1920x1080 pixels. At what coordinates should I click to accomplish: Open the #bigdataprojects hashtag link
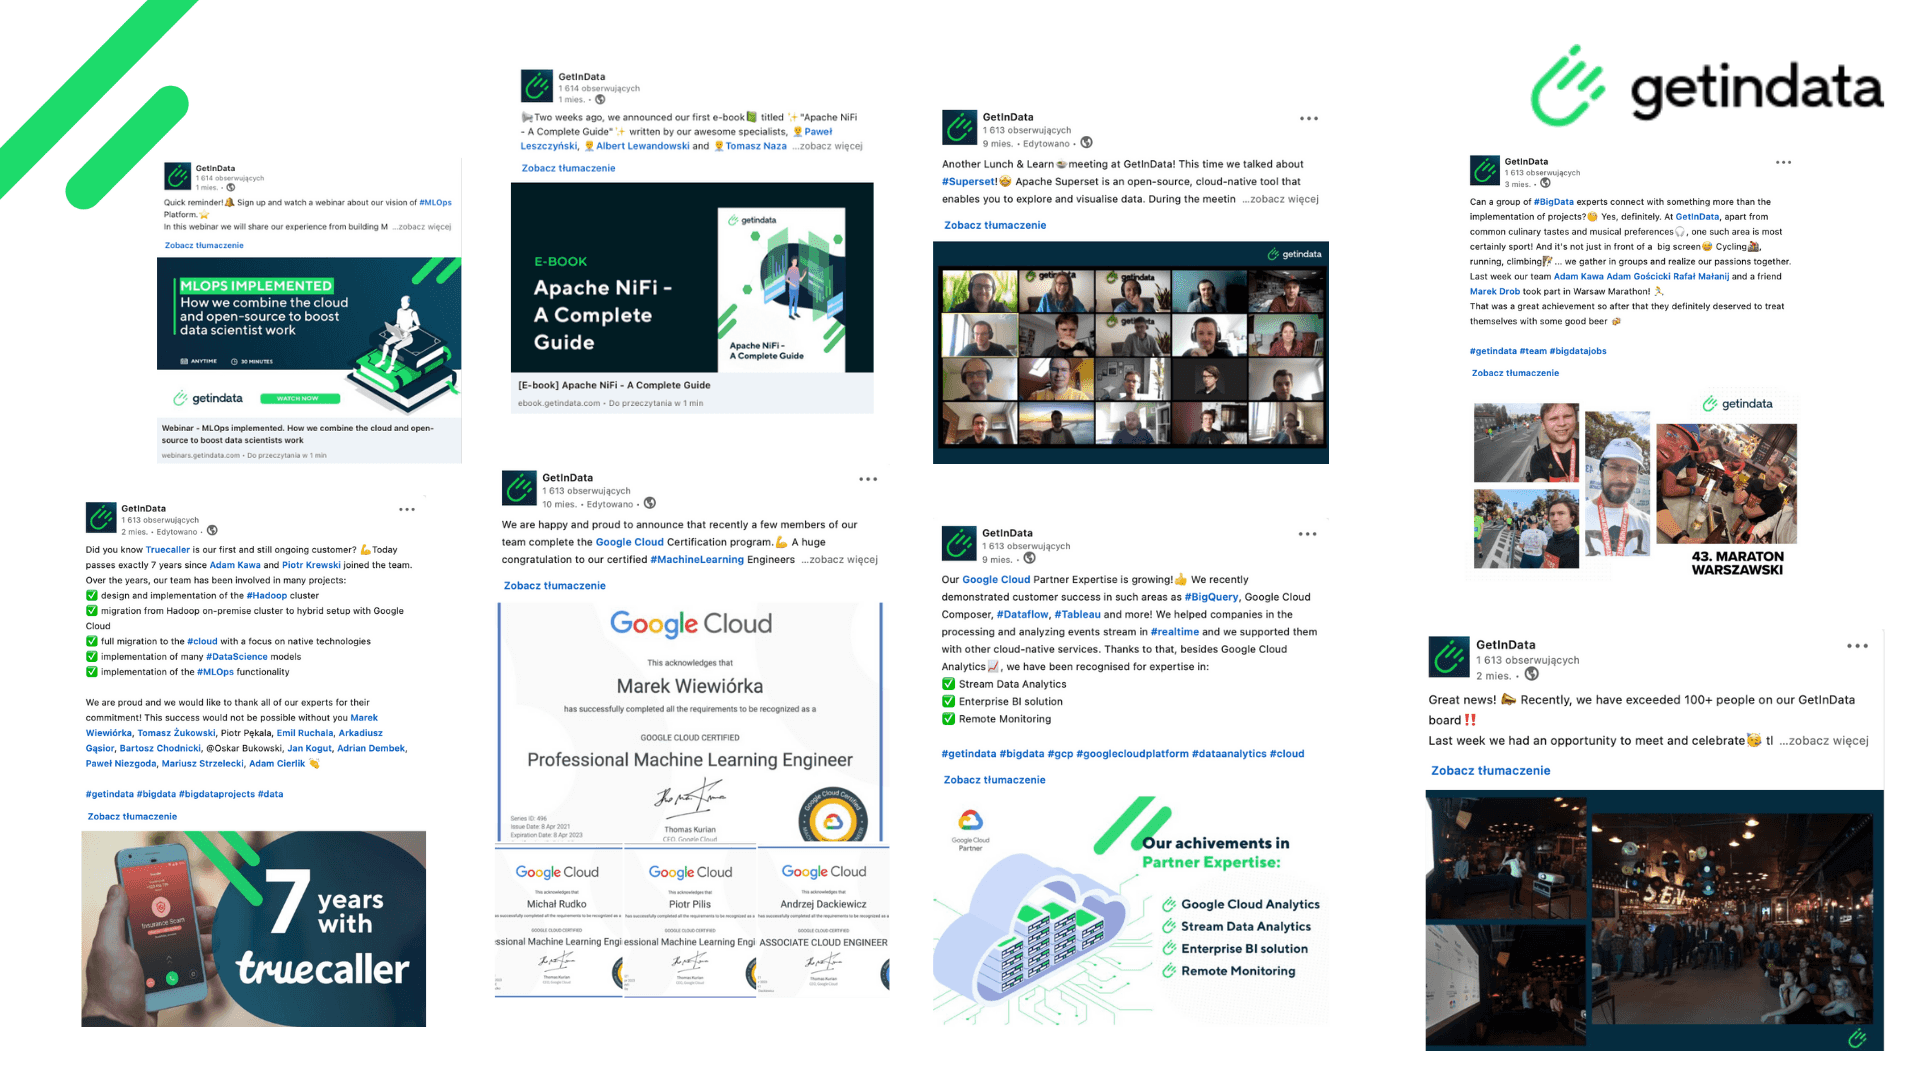(x=216, y=794)
